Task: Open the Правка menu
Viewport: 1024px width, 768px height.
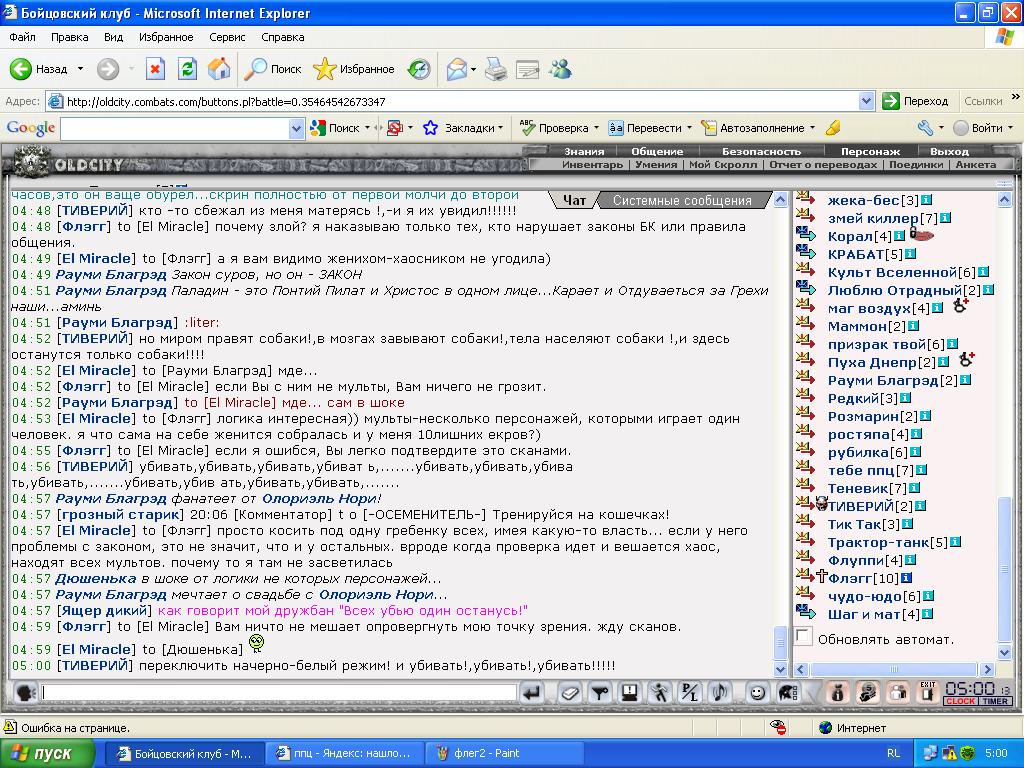Action: pyautogui.click(x=70, y=37)
